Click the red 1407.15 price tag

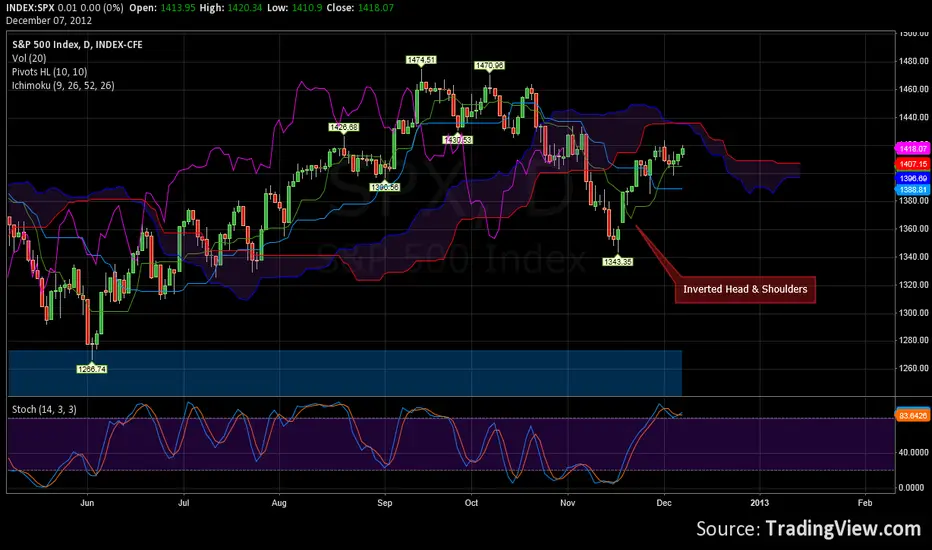pos(912,164)
